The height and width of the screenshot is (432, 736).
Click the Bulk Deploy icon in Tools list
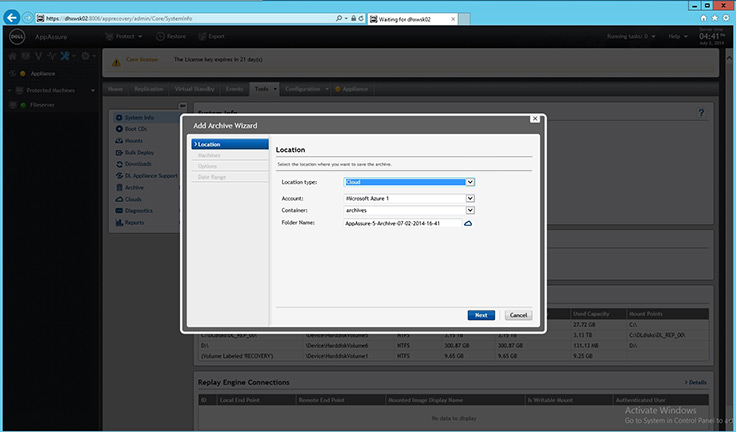(x=119, y=152)
